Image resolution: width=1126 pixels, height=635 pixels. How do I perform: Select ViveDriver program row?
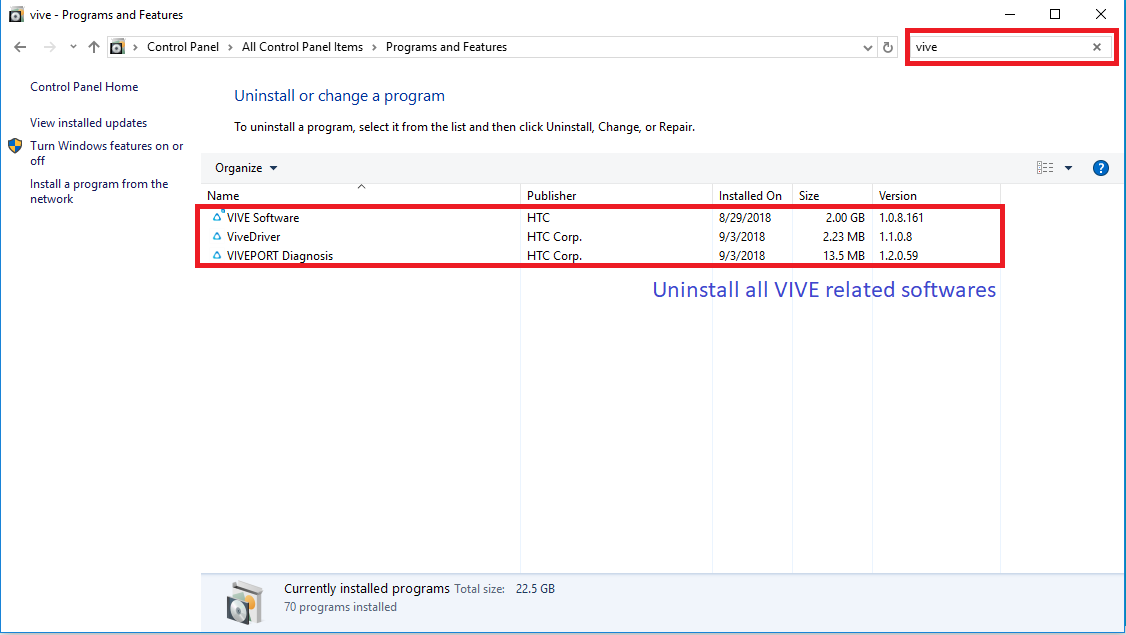600,236
